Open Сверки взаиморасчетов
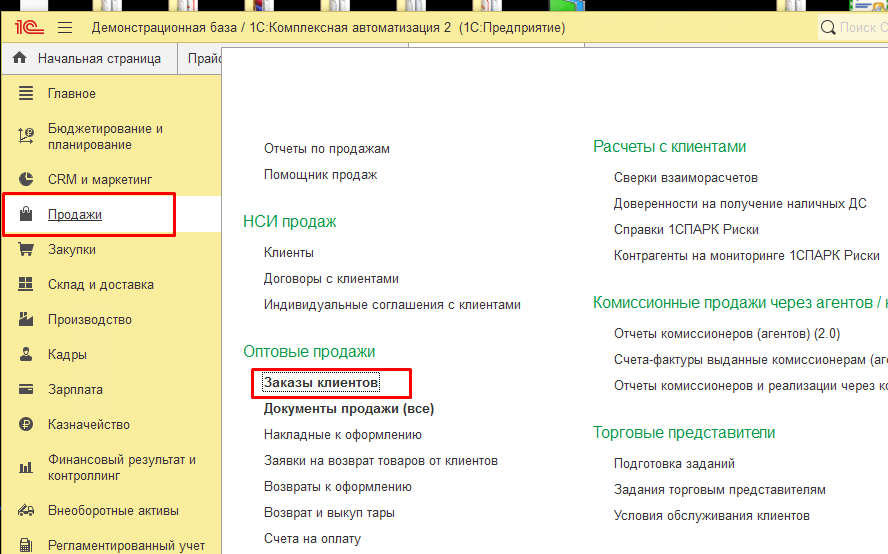The width and height of the screenshot is (888, 554). tap(685, 178)
